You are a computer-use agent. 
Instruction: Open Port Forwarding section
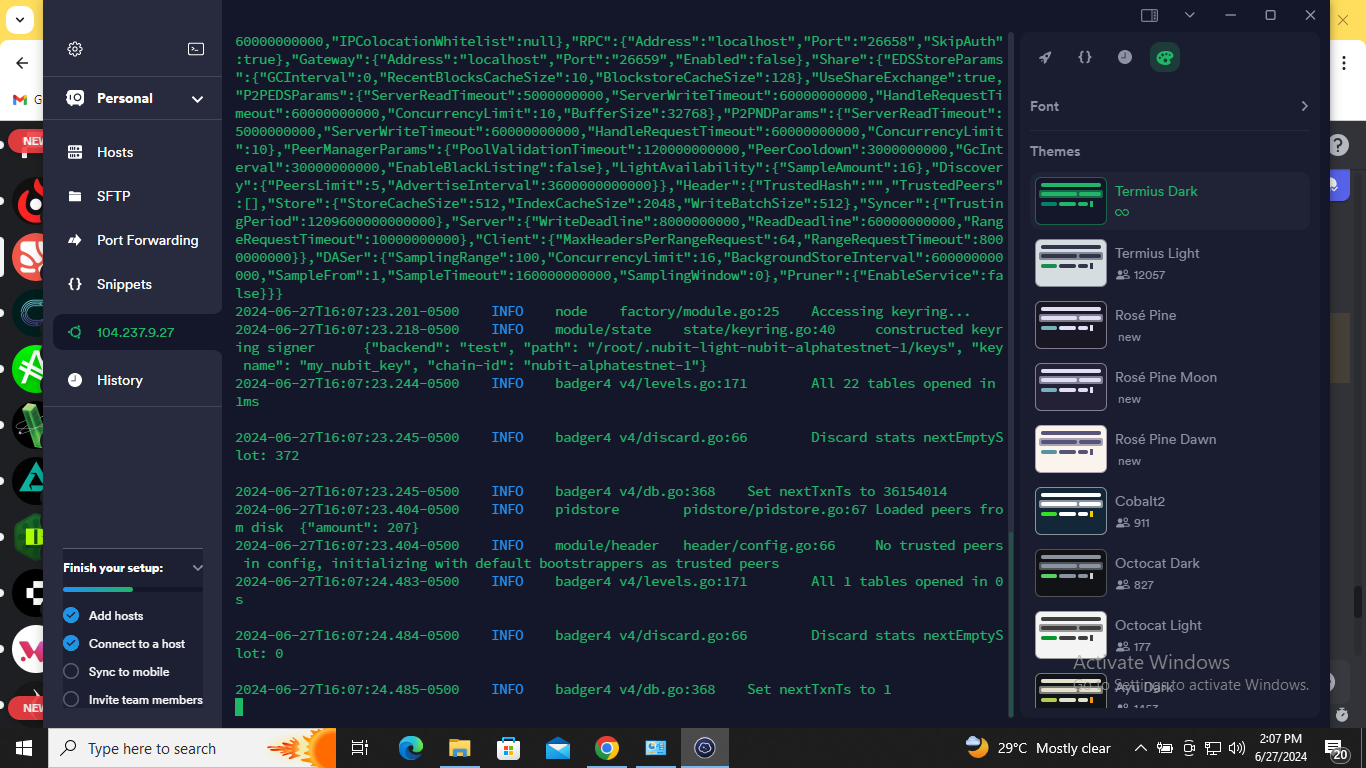coord(132,240)
